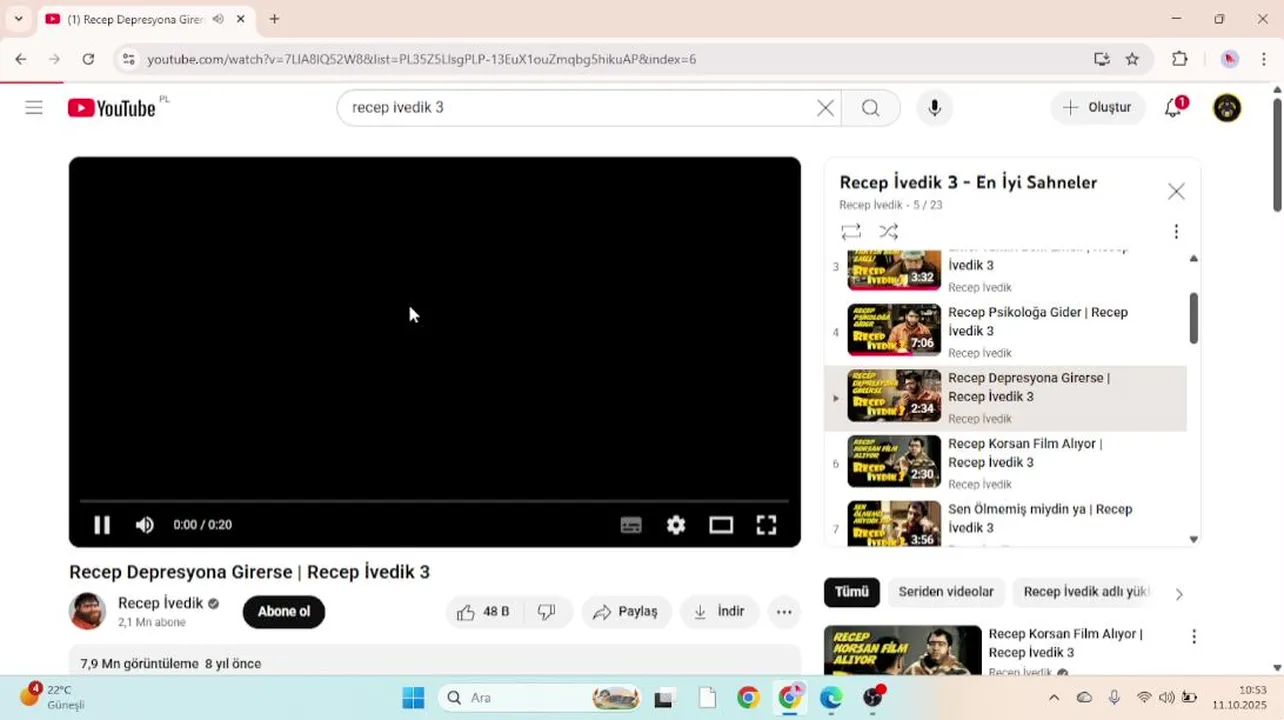The image size is (1284, 720).
Task: Select the Tümü filter chip
Action: coord(852,592)
